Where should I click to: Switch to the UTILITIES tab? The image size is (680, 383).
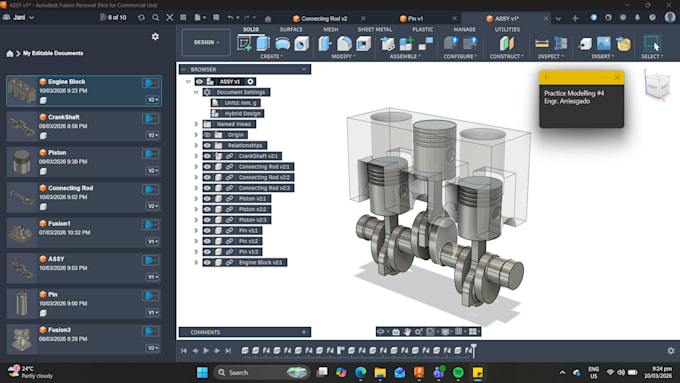[507, 29]
